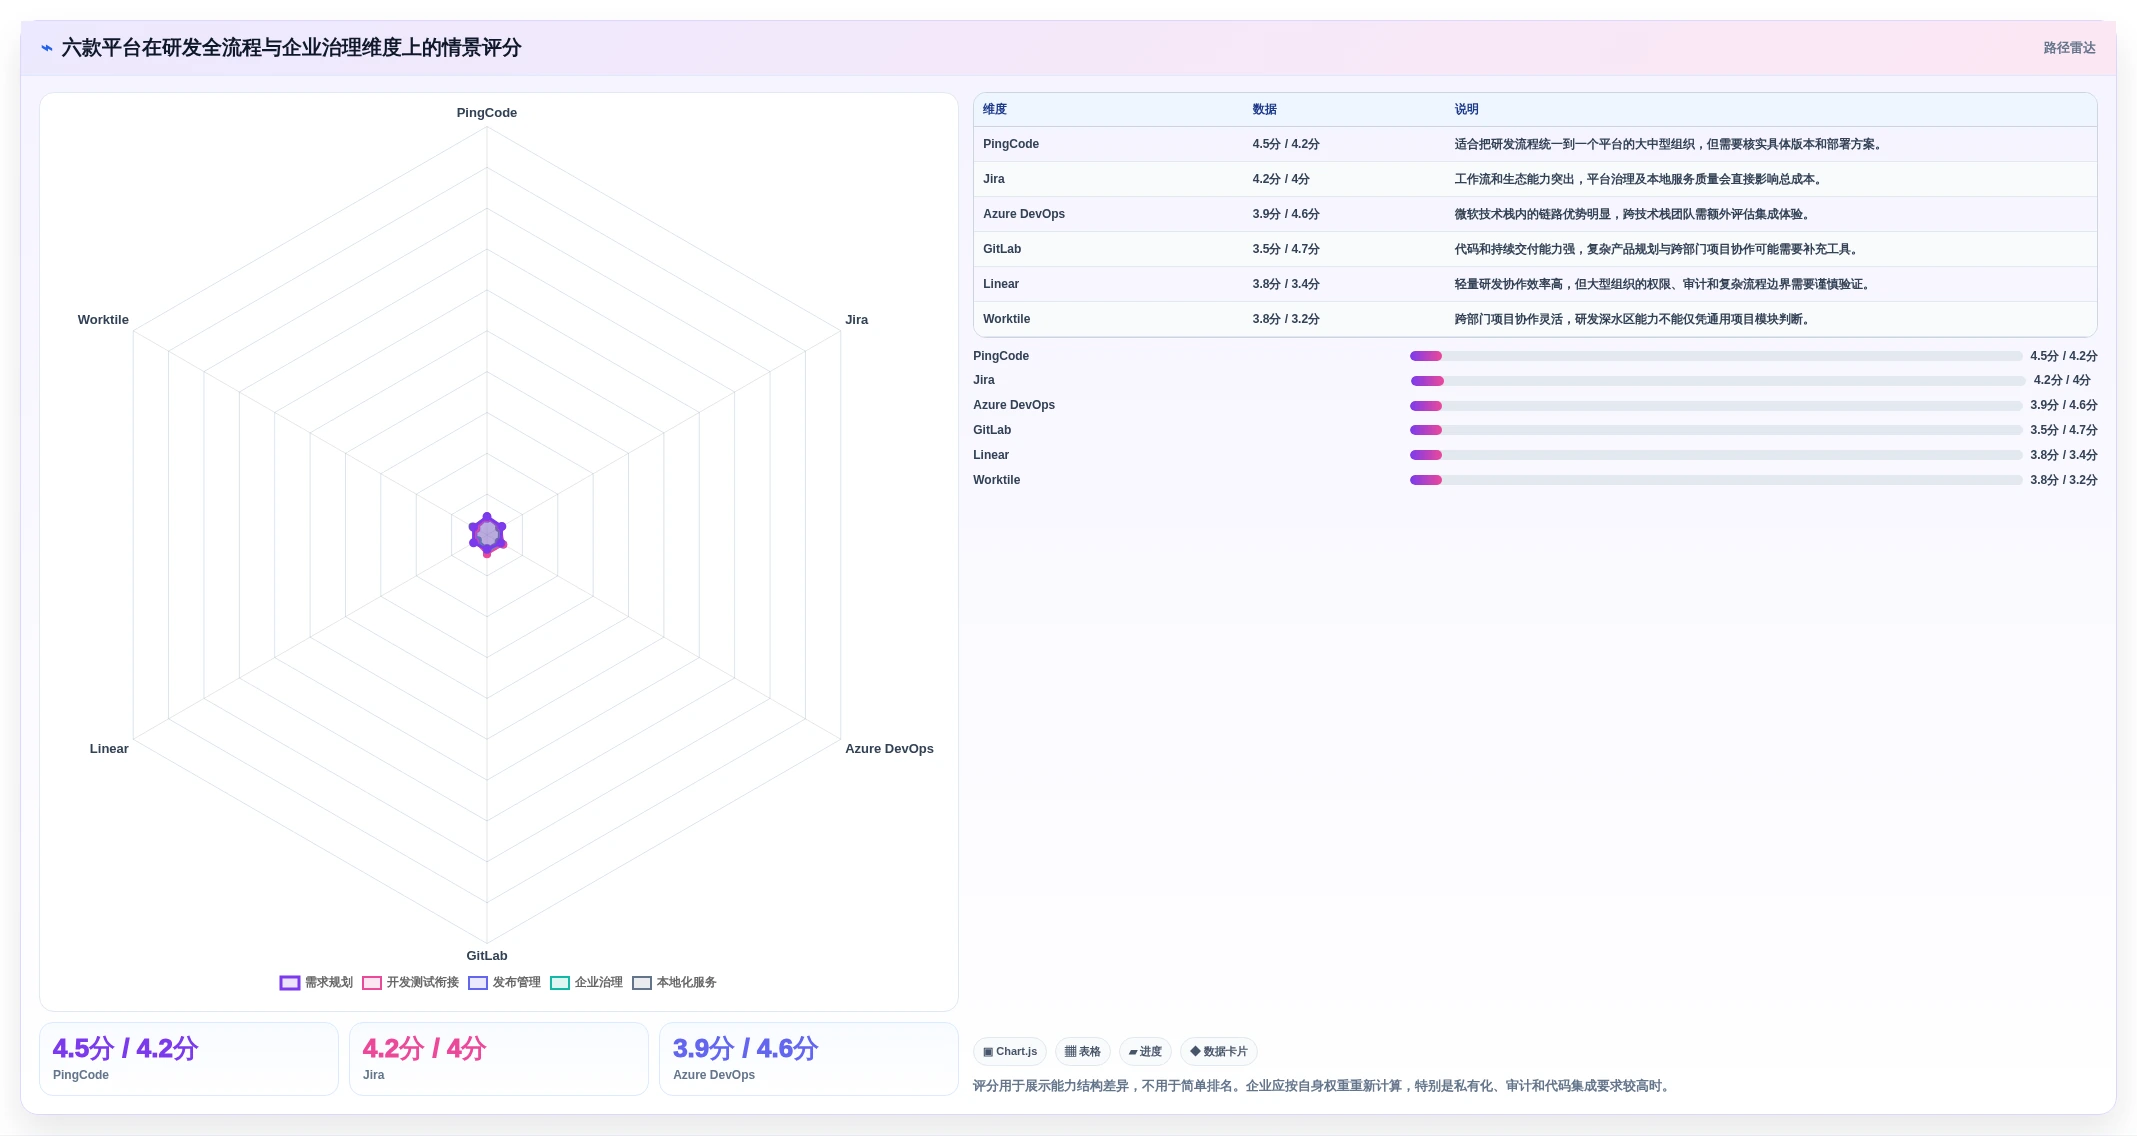Click the radar chart Linear axis label
Viewport: 2137px width, 1136px height.
[x=109, y=749]
